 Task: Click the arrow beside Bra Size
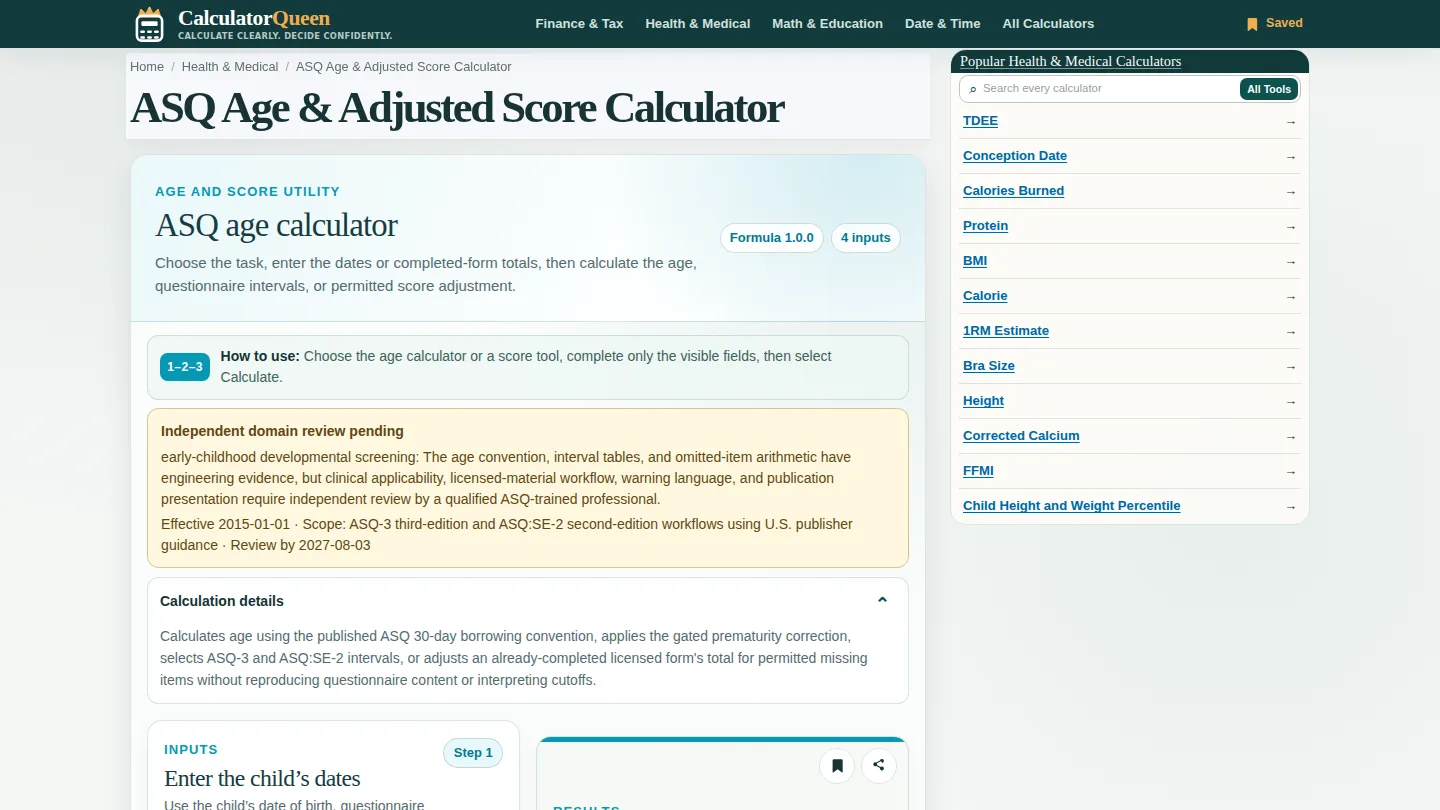[1291, 367]
